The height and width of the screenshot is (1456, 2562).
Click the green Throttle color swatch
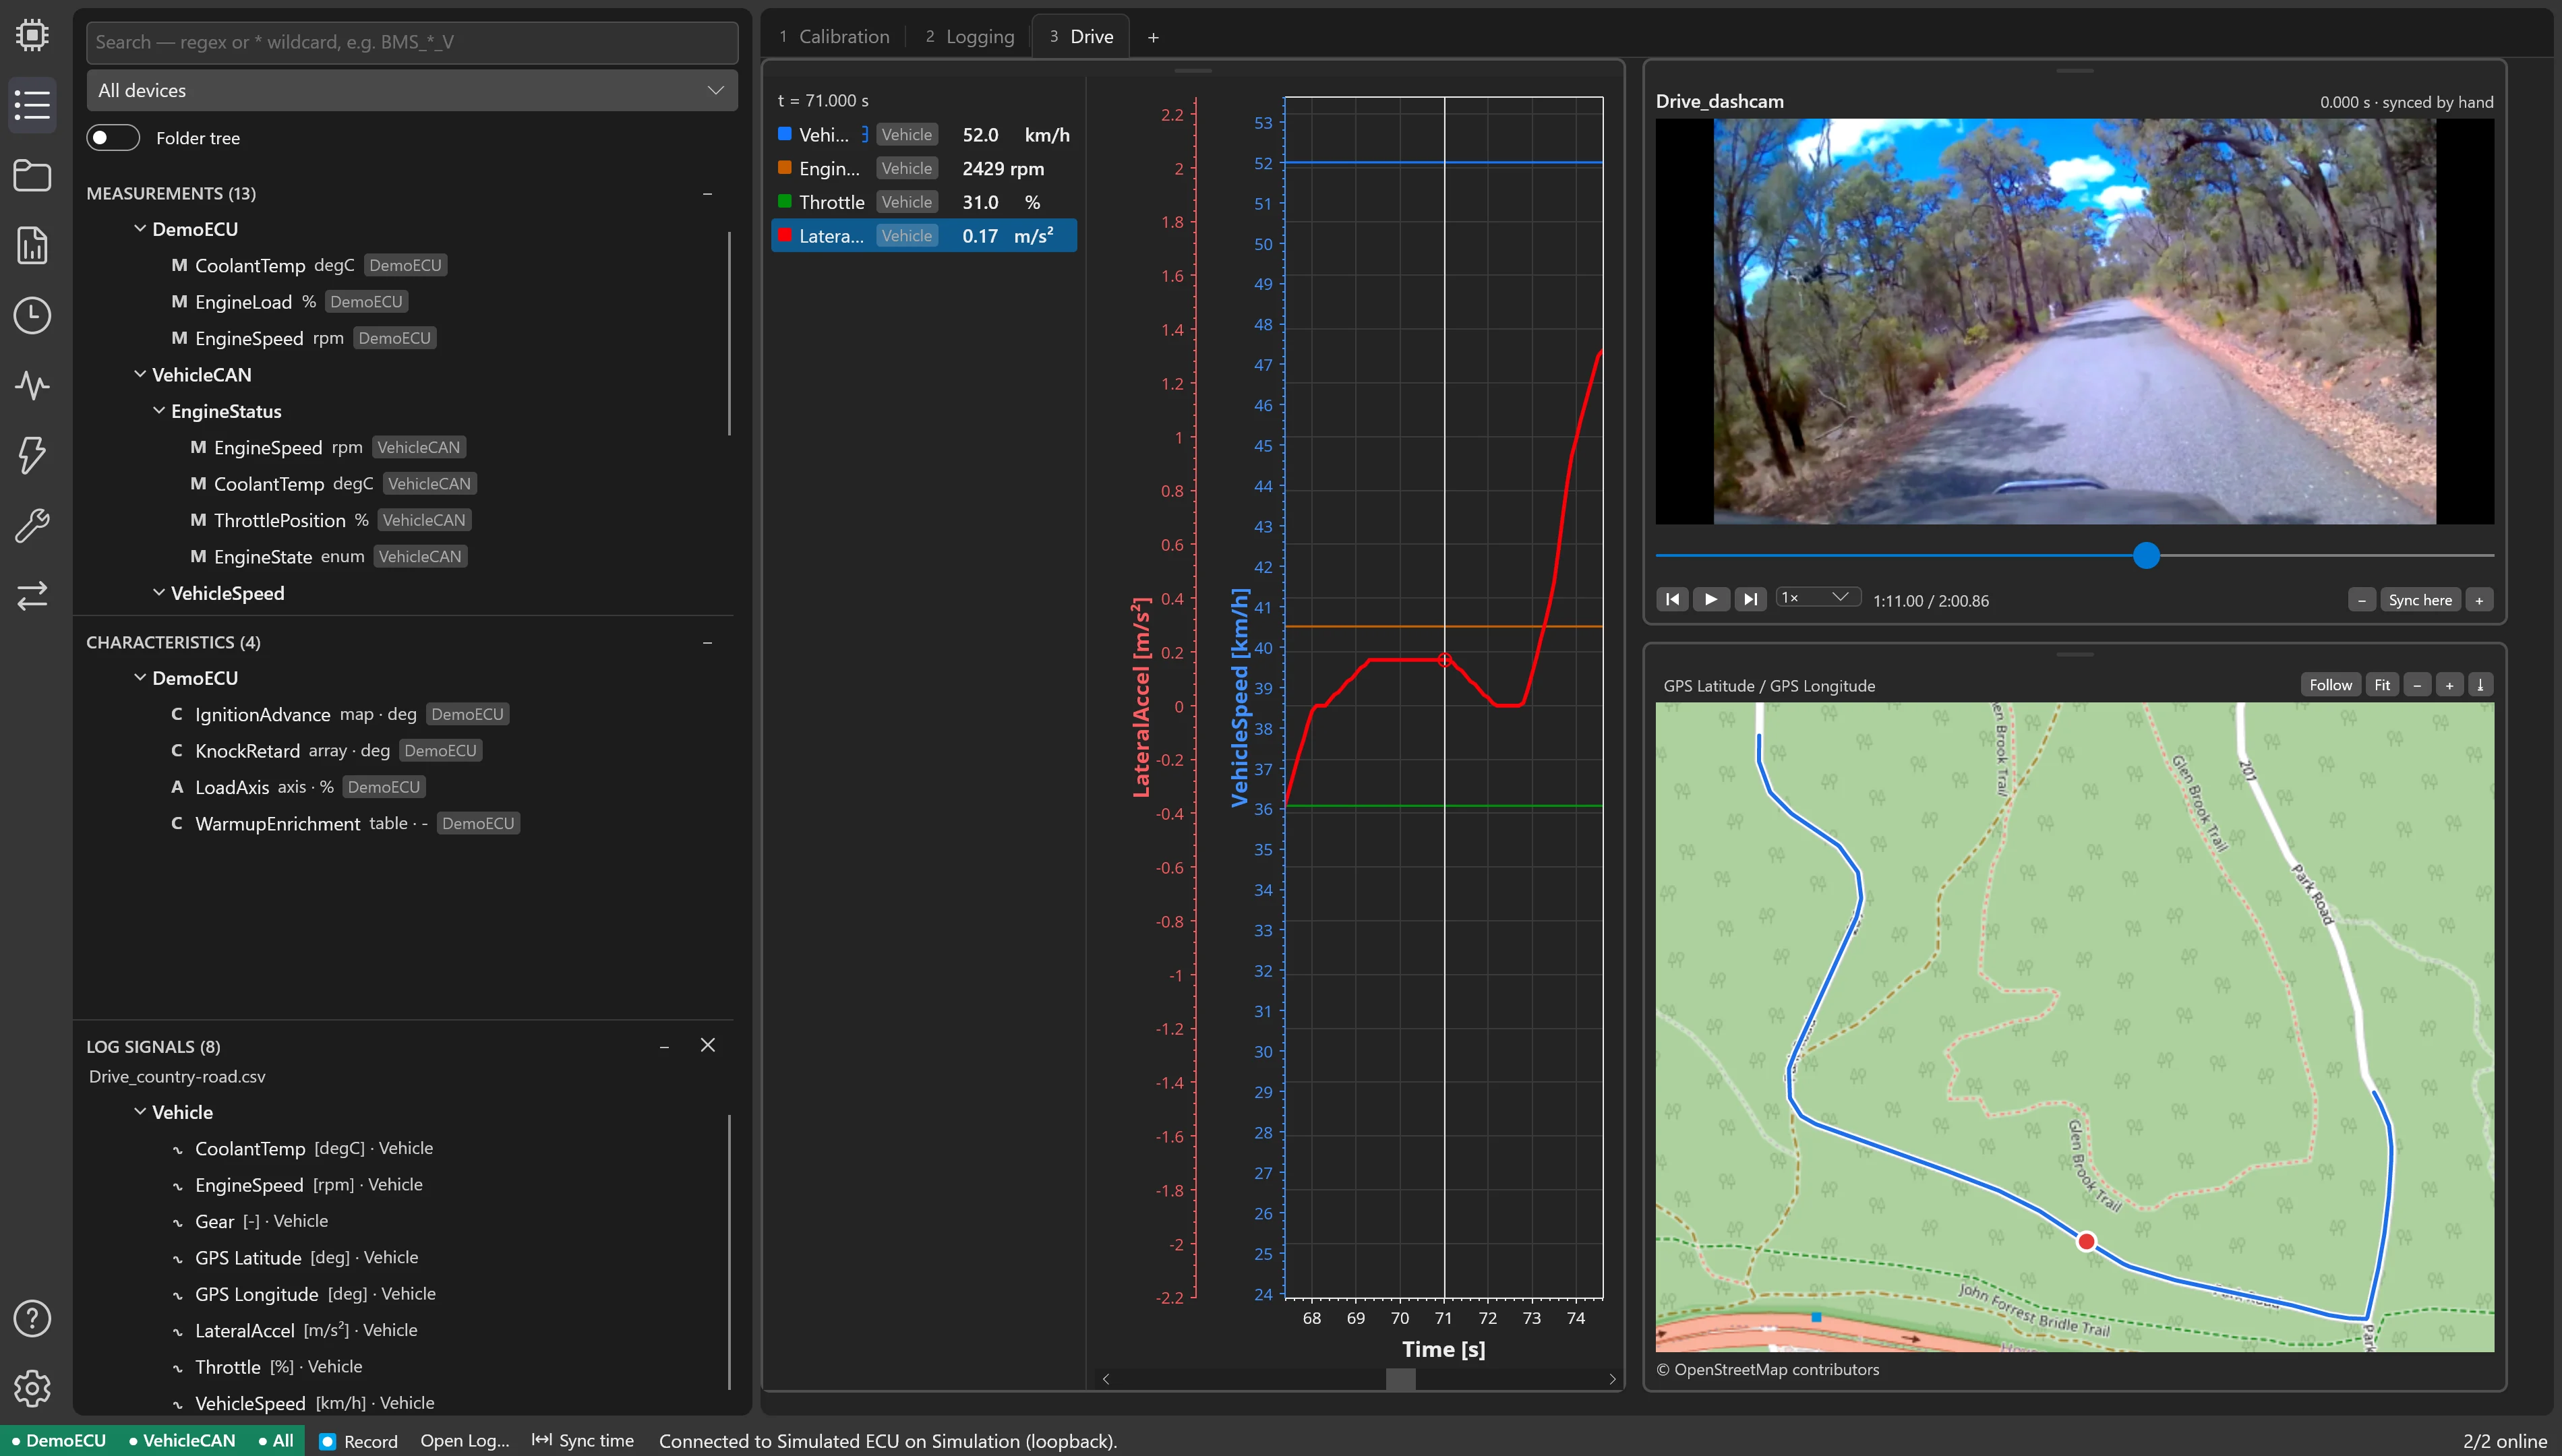pyautogui.click(x=784, y=201)
